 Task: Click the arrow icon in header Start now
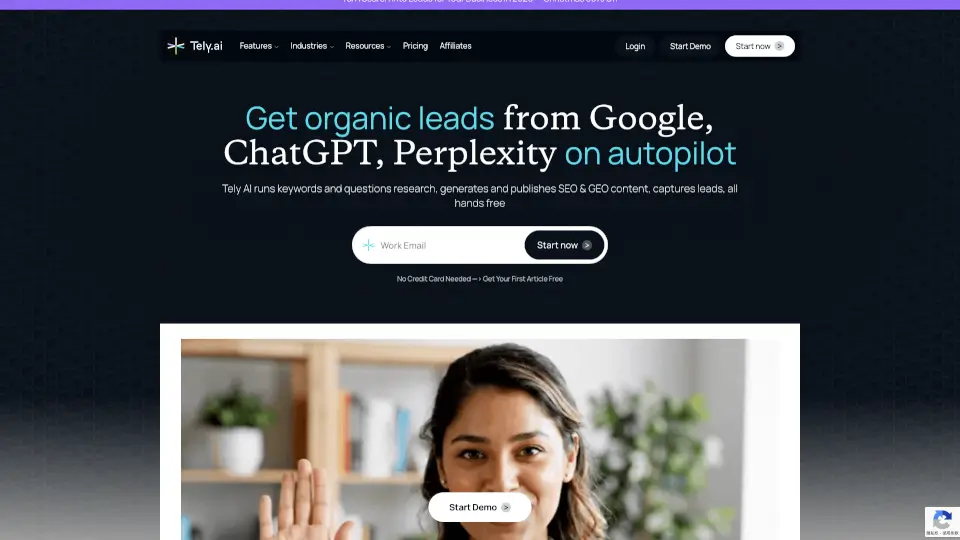[x=779, y=46]
